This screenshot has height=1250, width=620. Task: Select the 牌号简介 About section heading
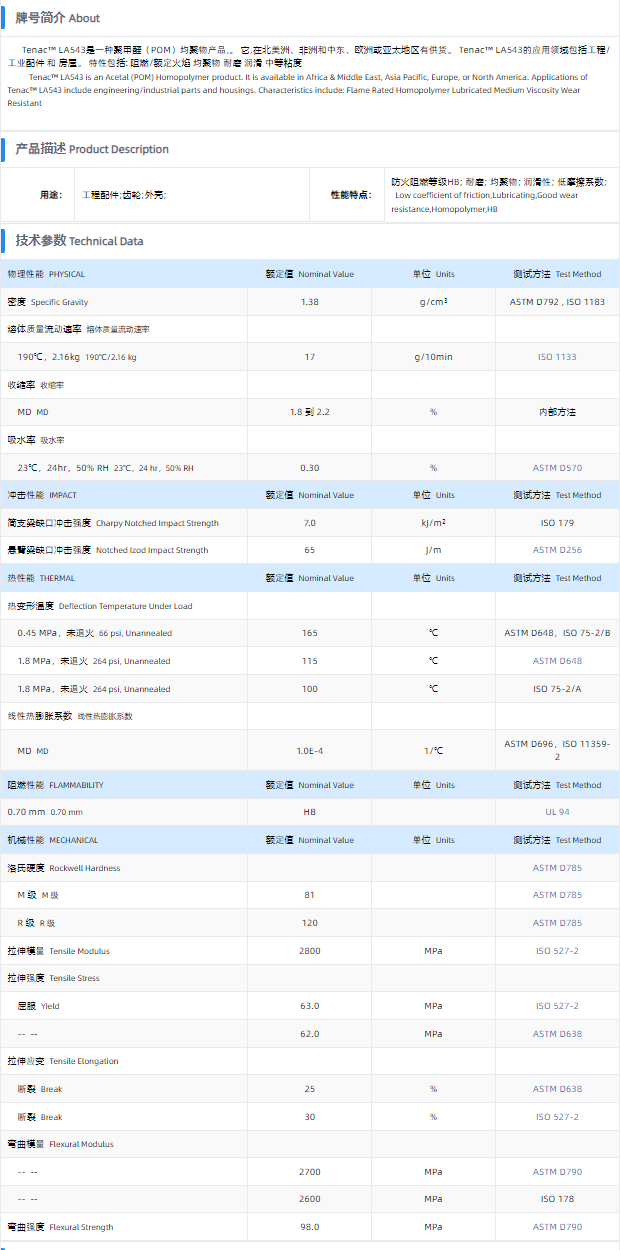(x=57, y=18)
